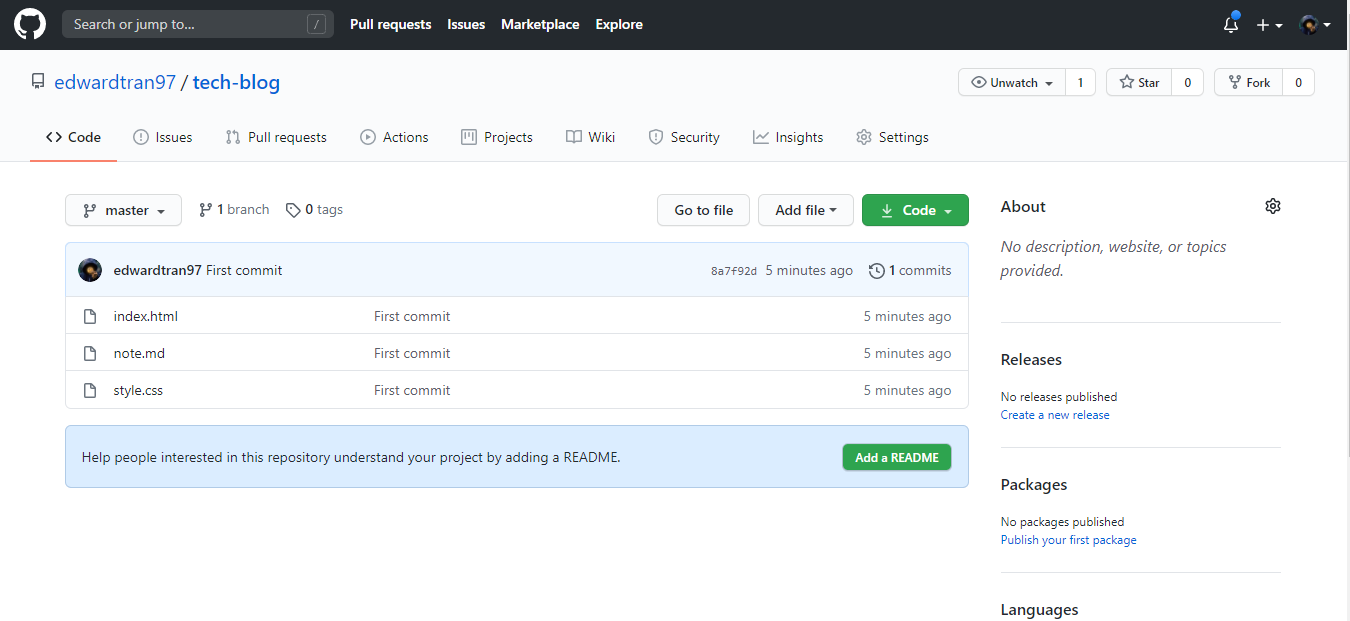Go to Marketplace
1350x621 pixels.
pos(540,24)
